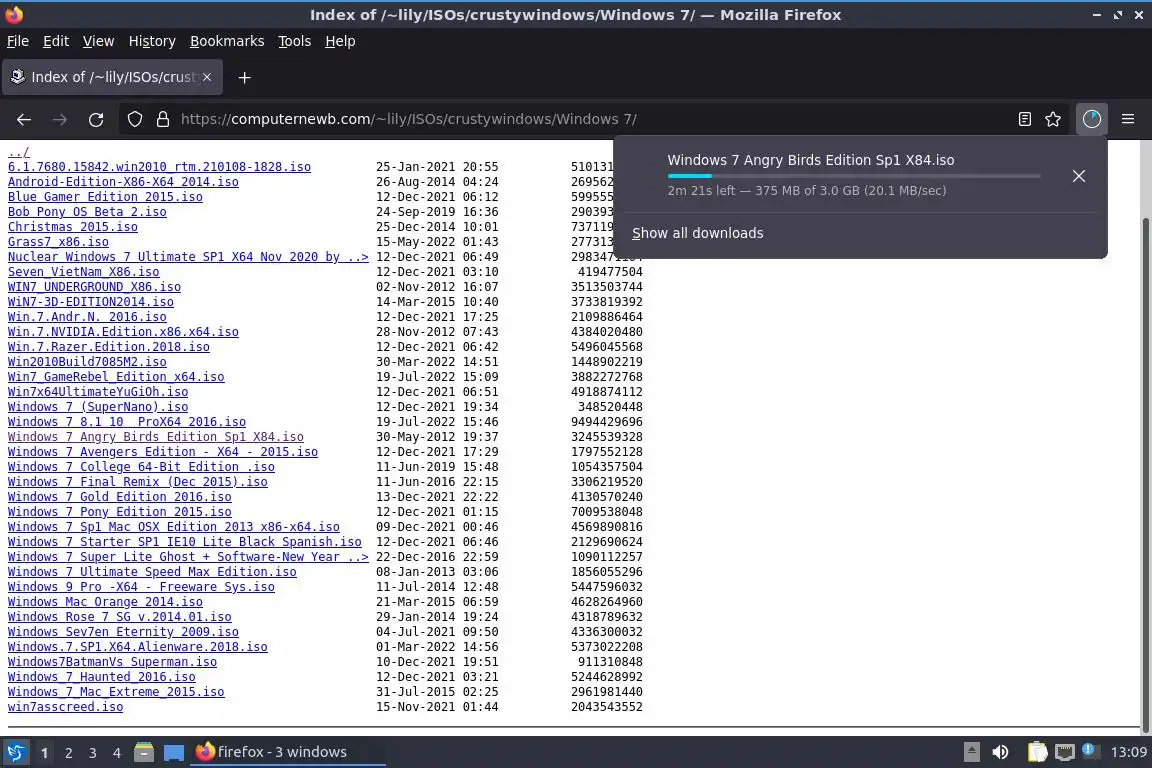Reload the current page
Screen dimensions: 1152x768
pyautogui.click(x=96, y=119)
